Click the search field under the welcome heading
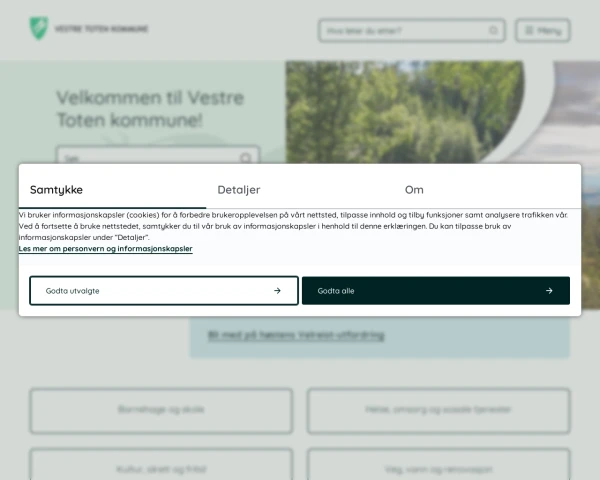Viewport: 600px width, 480px height. [158, 155]
